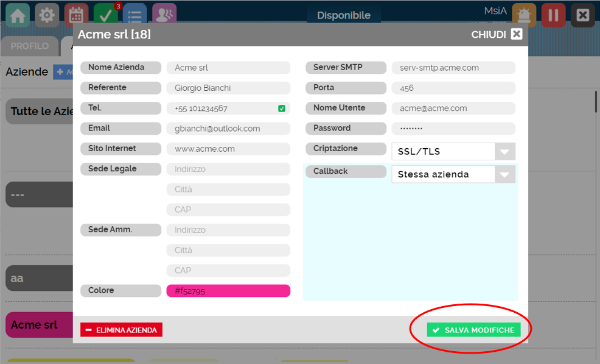The width and height of the screenshot is (600, 364).
Task: Click ELIMINA AZIENDA button
Action: (121, 330)
